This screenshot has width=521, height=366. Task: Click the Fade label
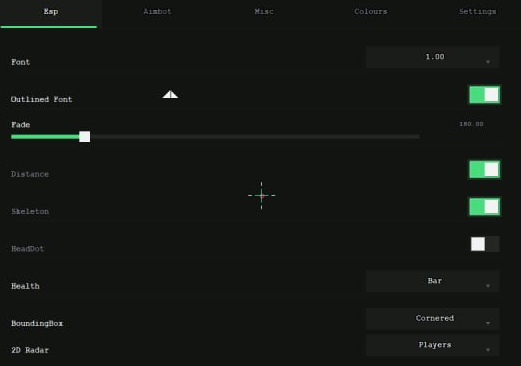tap(20, 125)
